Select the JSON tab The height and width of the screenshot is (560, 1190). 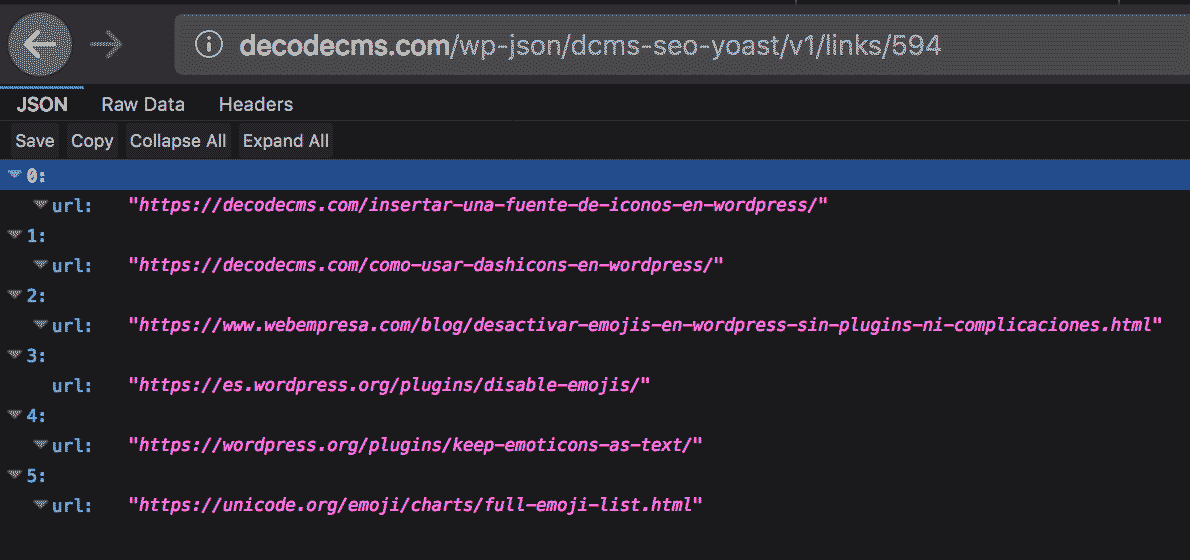point(42,105)
